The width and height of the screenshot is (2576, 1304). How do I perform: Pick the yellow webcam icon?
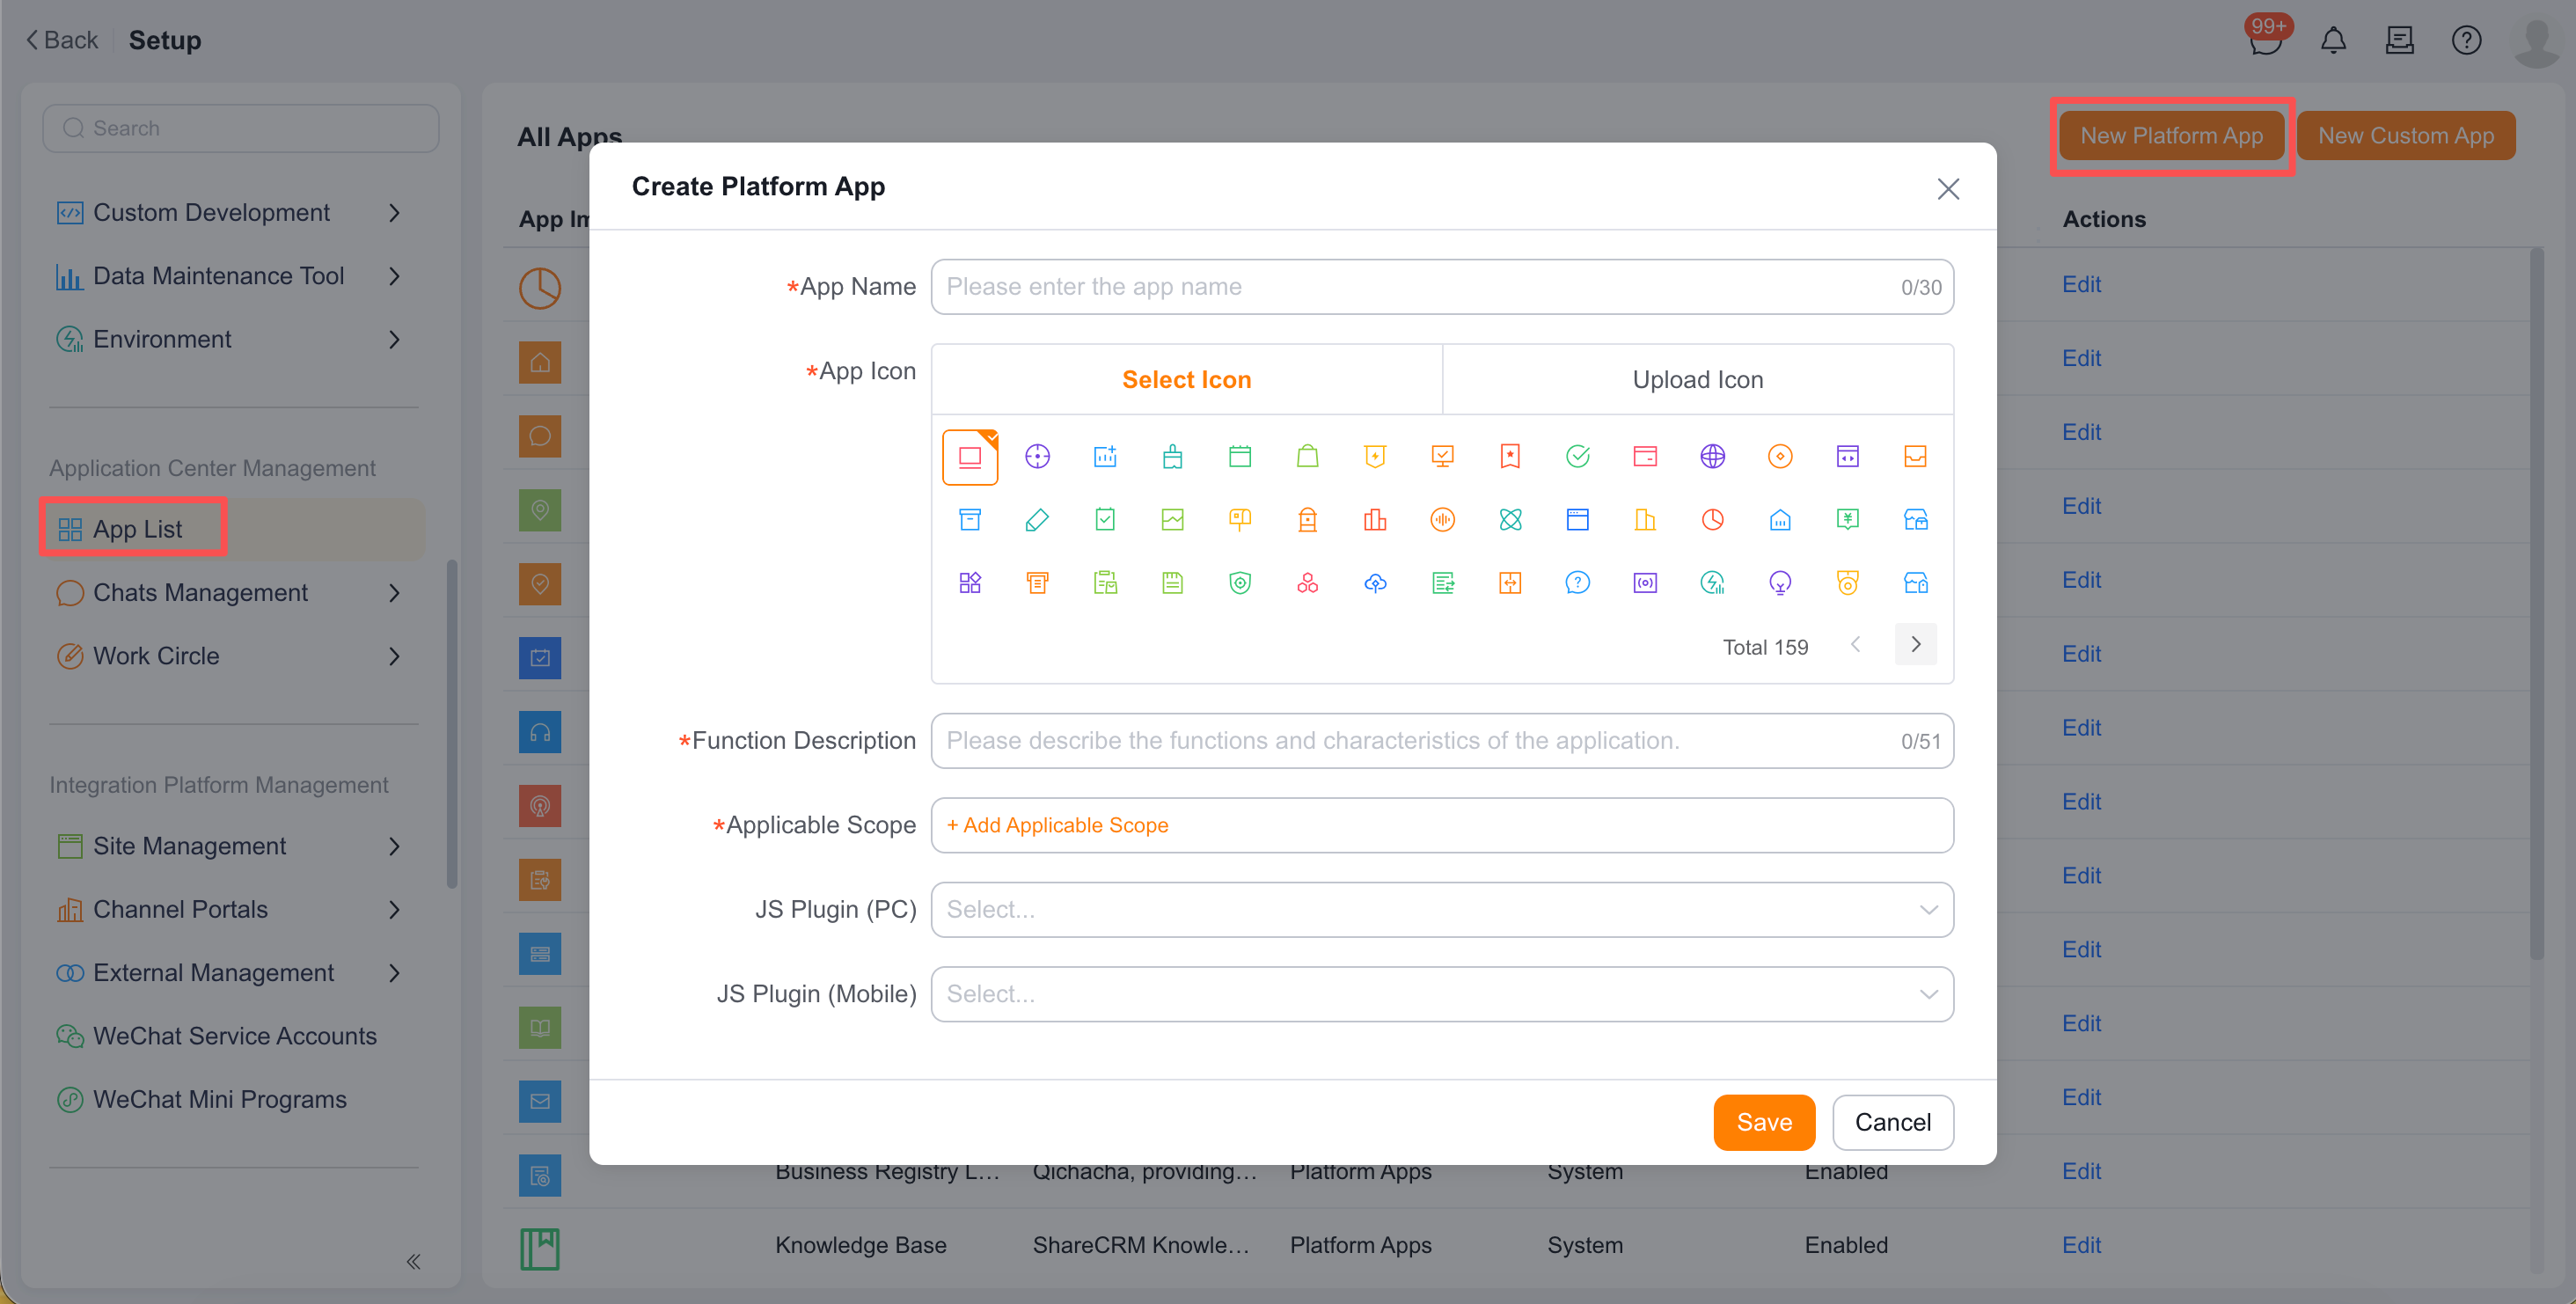[1847, 583]
